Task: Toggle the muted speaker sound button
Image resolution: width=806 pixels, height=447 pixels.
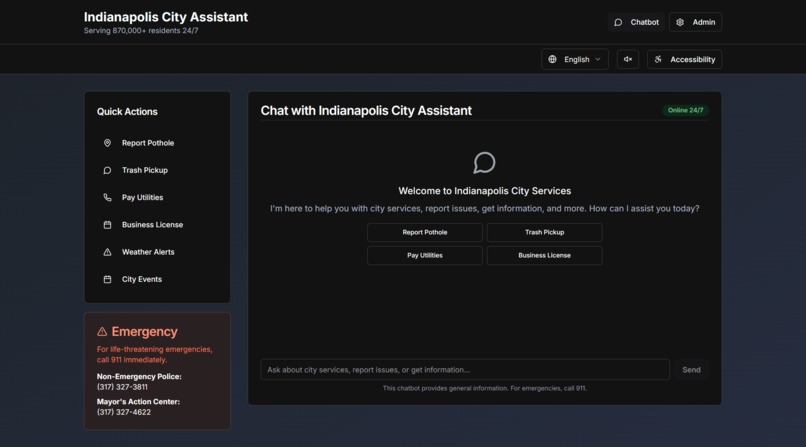Action: [628, 59]
